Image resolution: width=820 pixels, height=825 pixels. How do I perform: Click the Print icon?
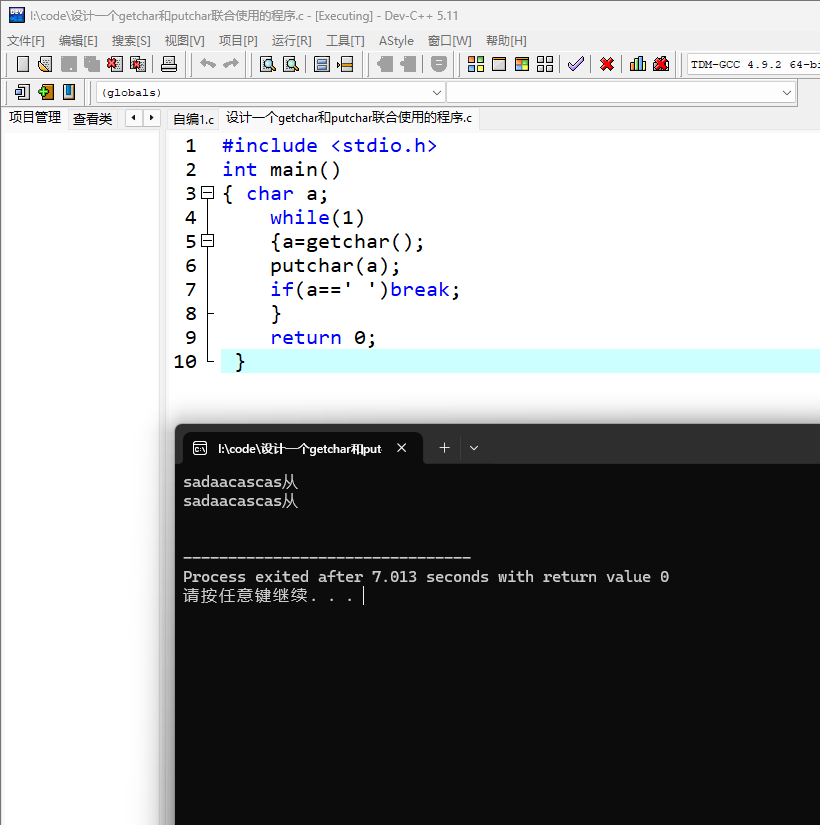point(169,64)
